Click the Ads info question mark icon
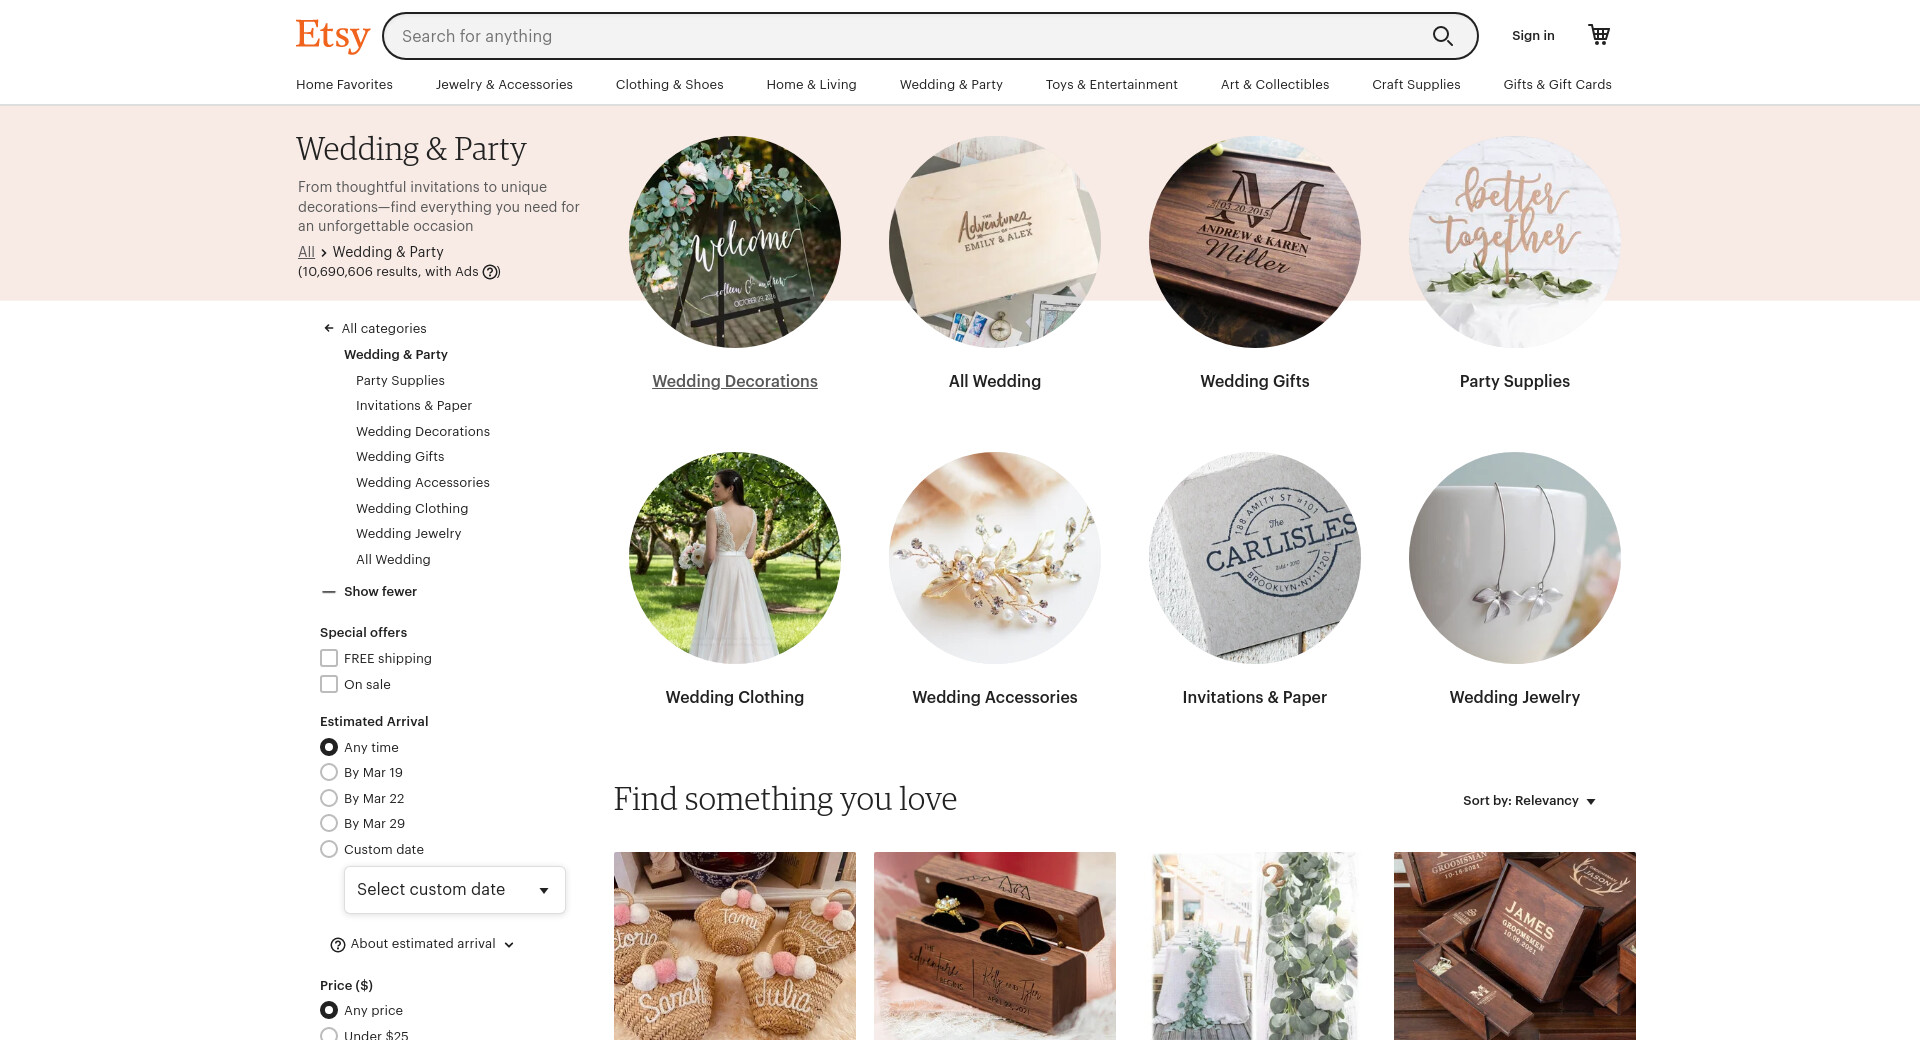1920x1040 pixels. coord(490,272)
